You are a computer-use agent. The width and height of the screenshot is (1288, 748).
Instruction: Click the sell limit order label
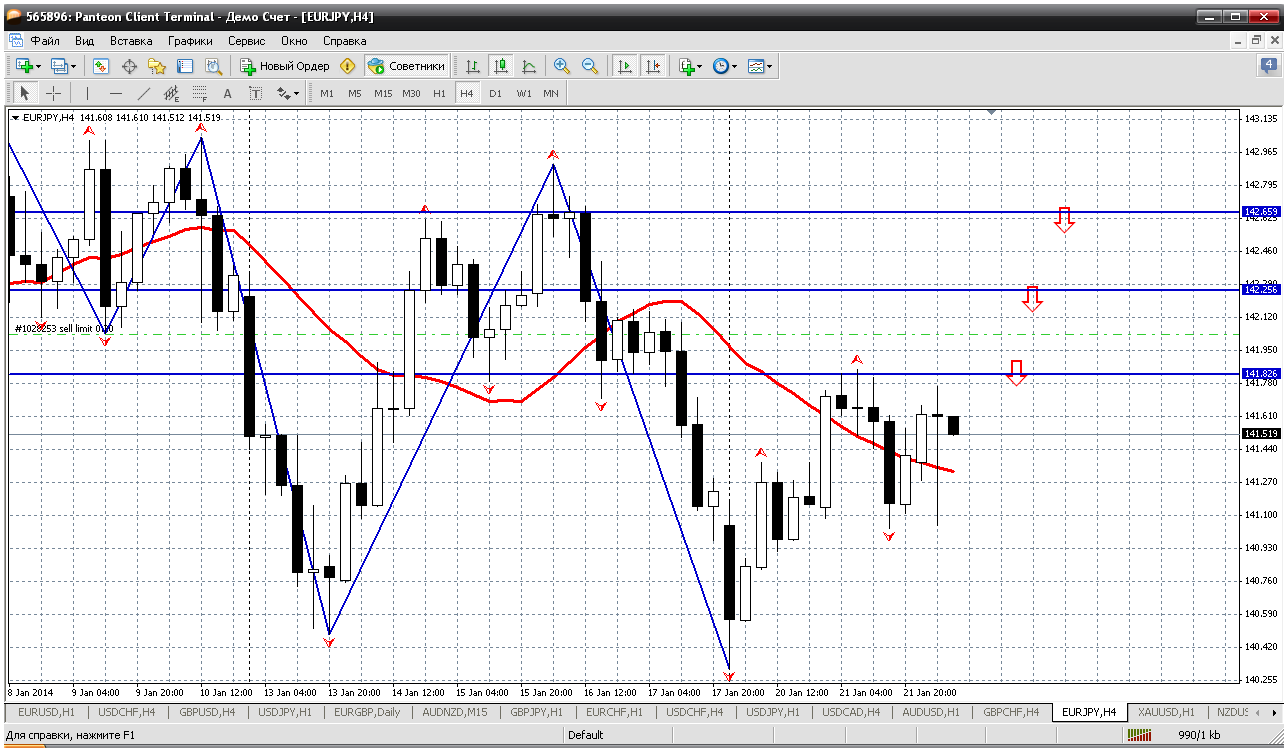point(64,328)
